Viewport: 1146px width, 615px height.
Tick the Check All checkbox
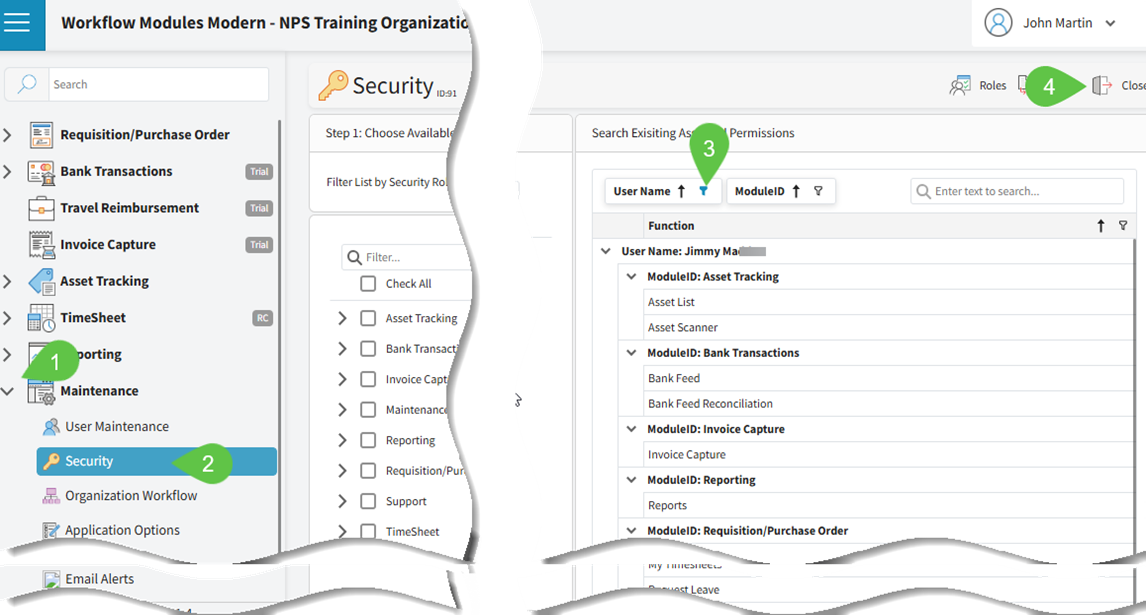[x=368, y=284]
